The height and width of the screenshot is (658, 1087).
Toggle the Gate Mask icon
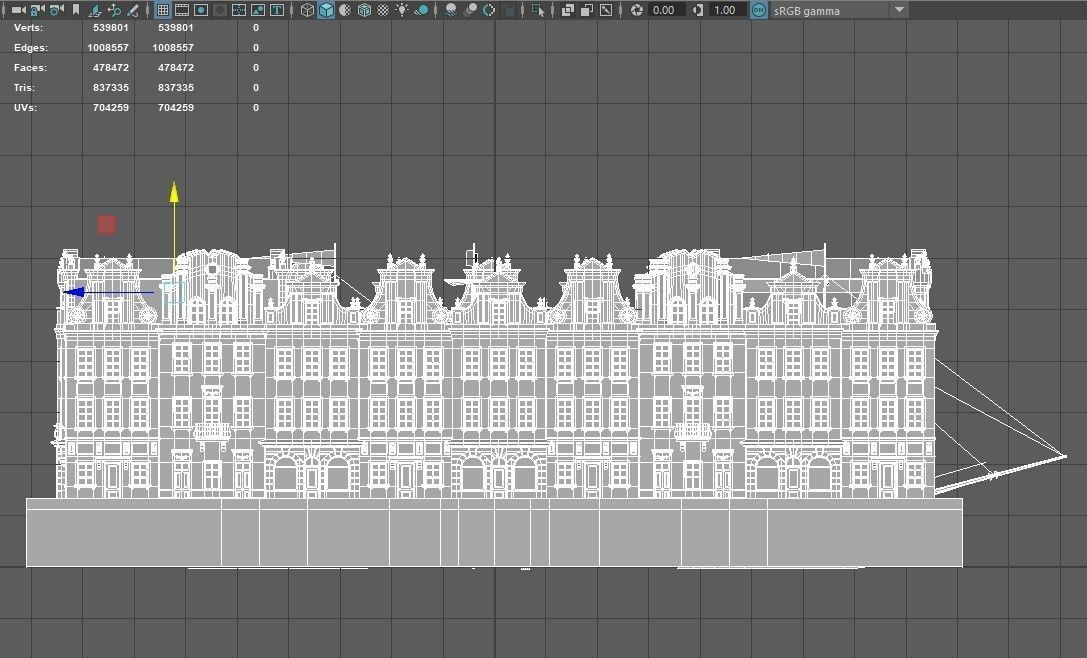(220, 10)
